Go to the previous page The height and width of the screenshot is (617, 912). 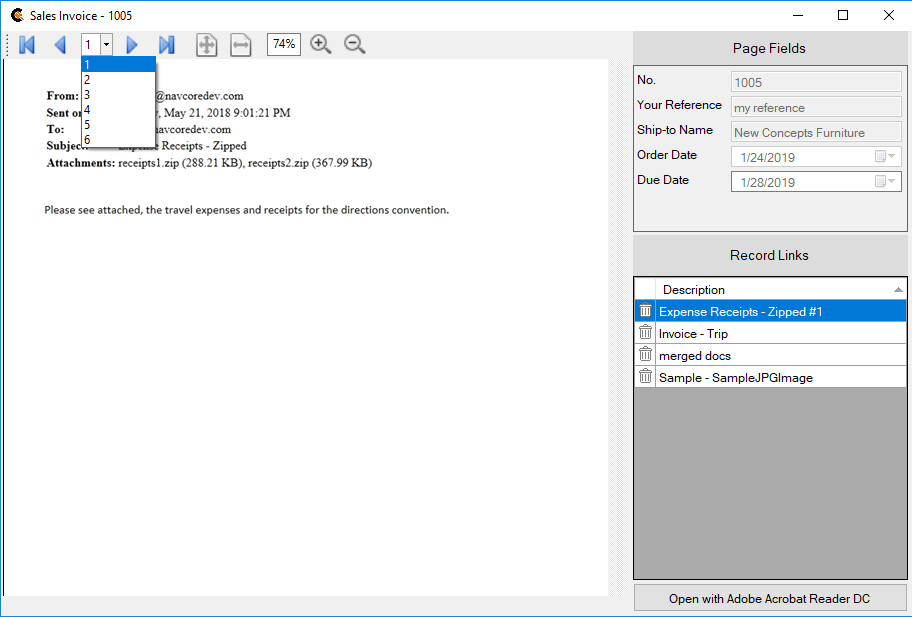(60, 45)
